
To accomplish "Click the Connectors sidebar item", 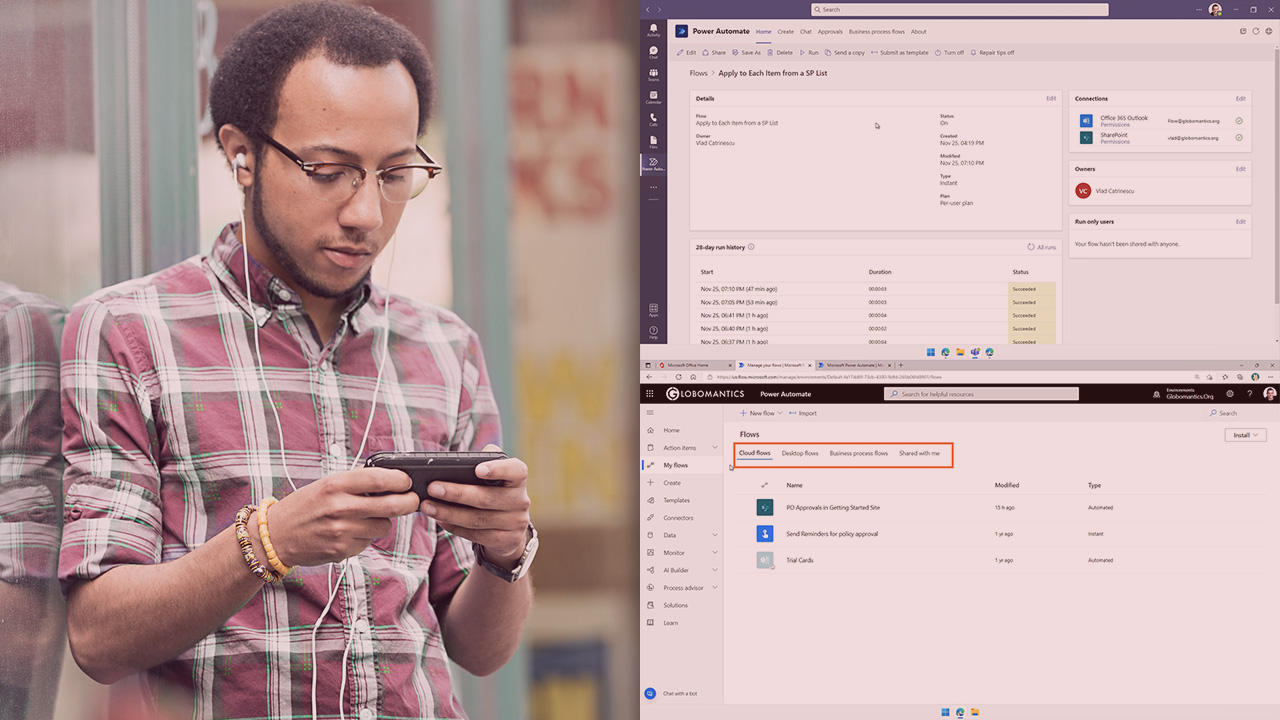I will coord(678,518).
